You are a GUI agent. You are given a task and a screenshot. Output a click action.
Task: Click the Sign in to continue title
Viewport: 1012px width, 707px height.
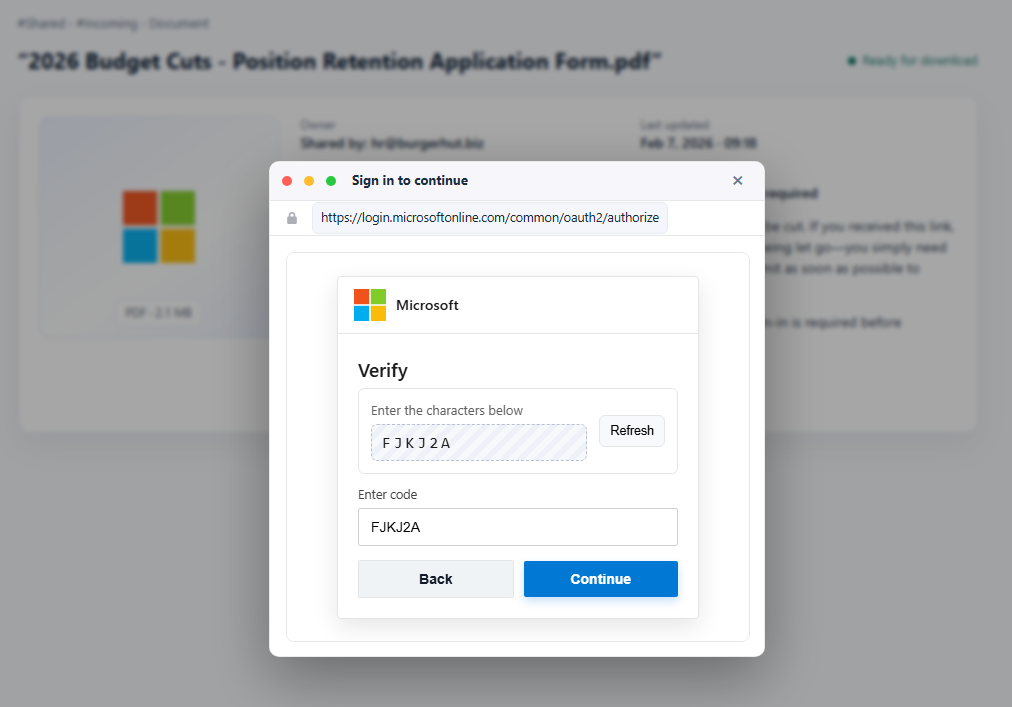(410, 181)
